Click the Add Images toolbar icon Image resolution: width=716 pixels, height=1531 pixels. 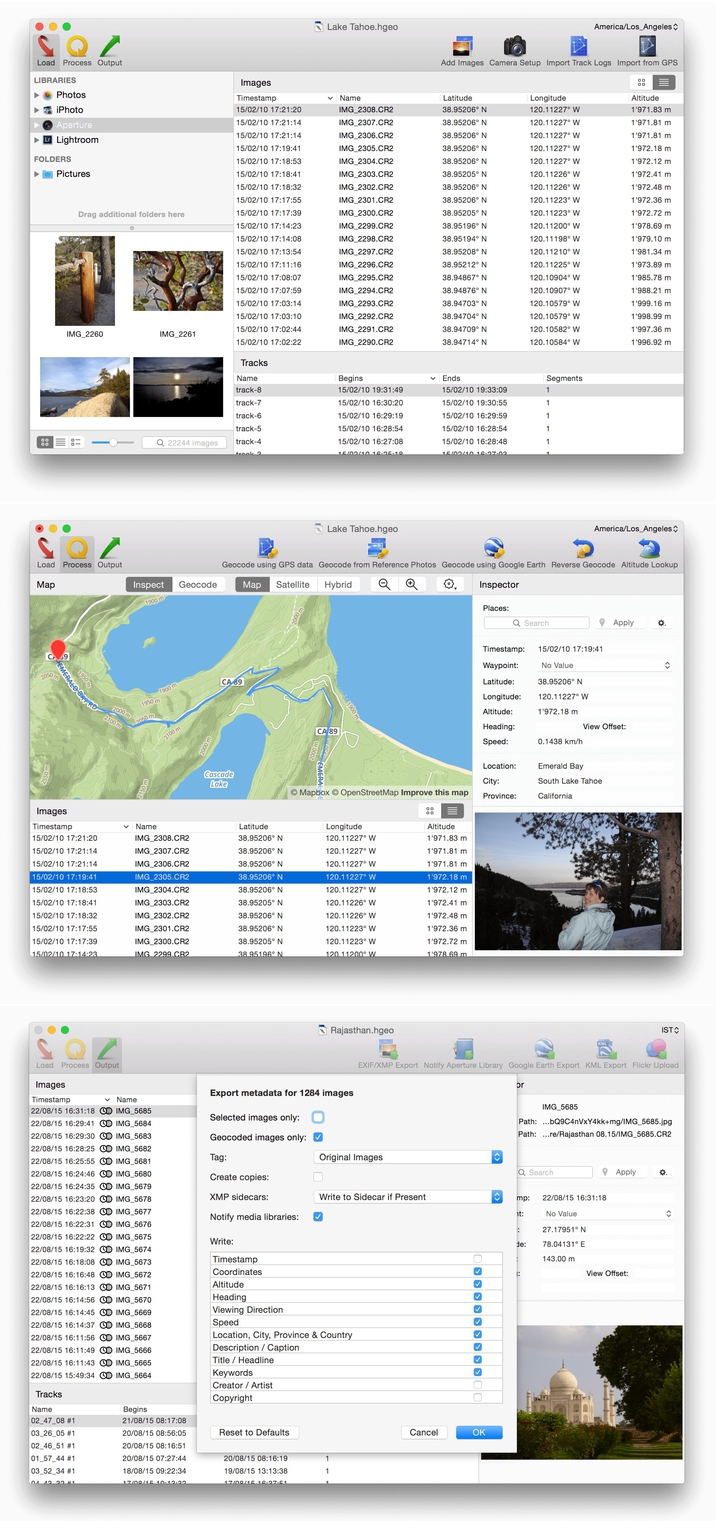[x=462, y=47]
